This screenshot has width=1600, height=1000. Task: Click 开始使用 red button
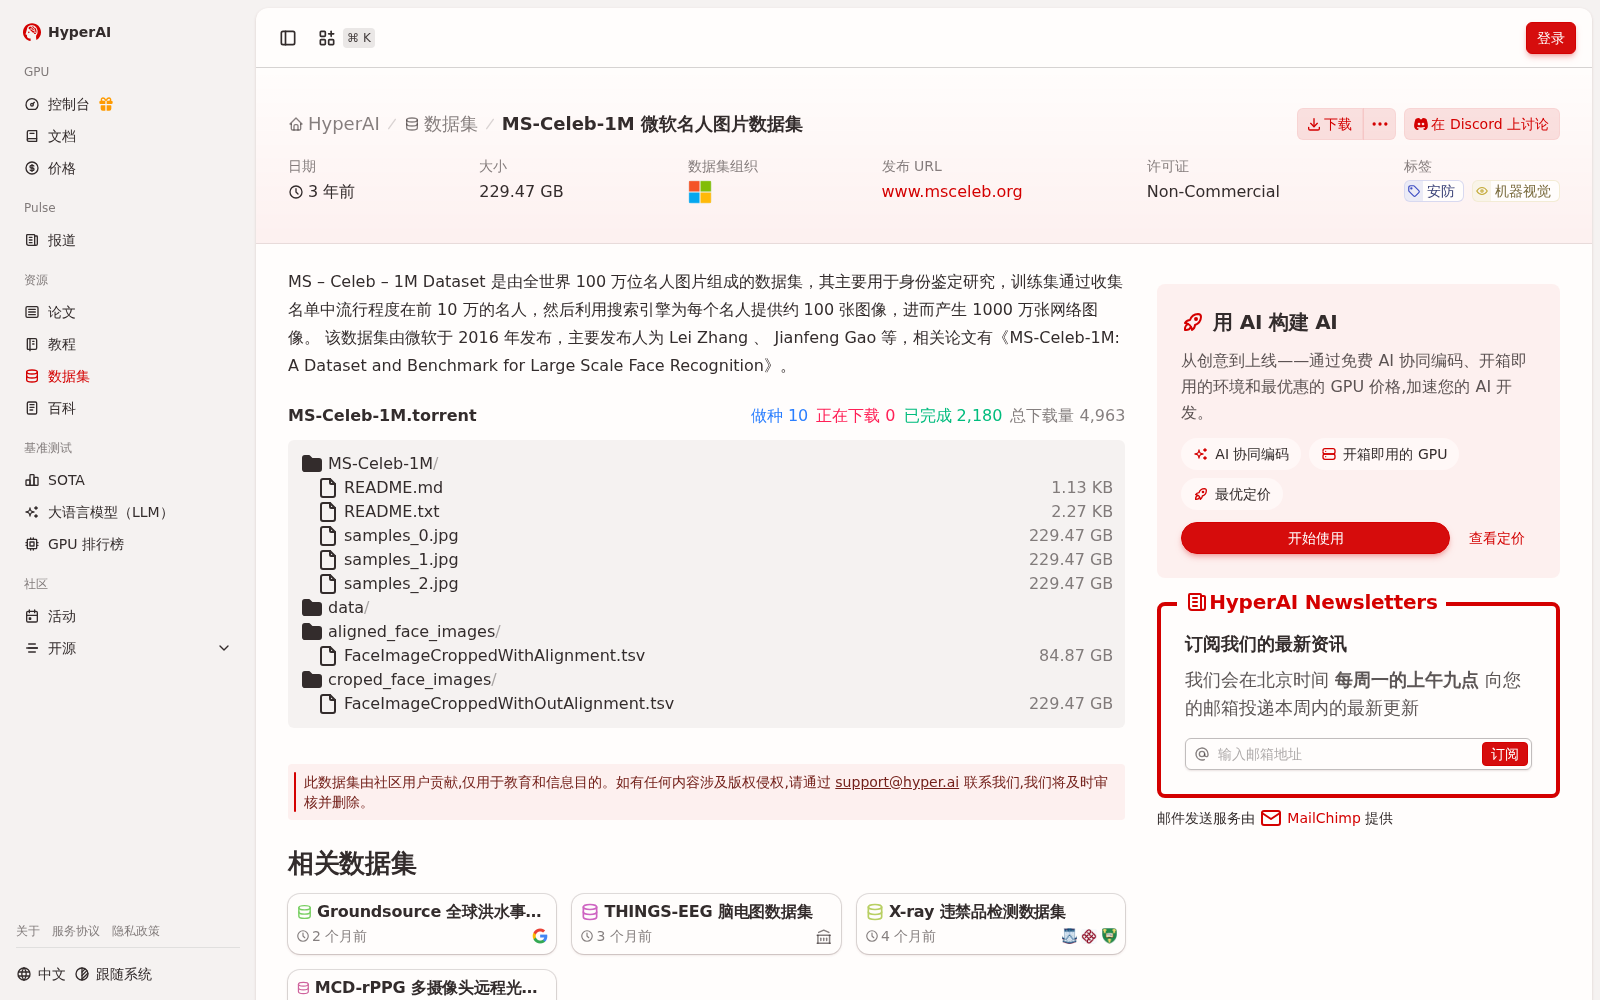pos(1315,538)
